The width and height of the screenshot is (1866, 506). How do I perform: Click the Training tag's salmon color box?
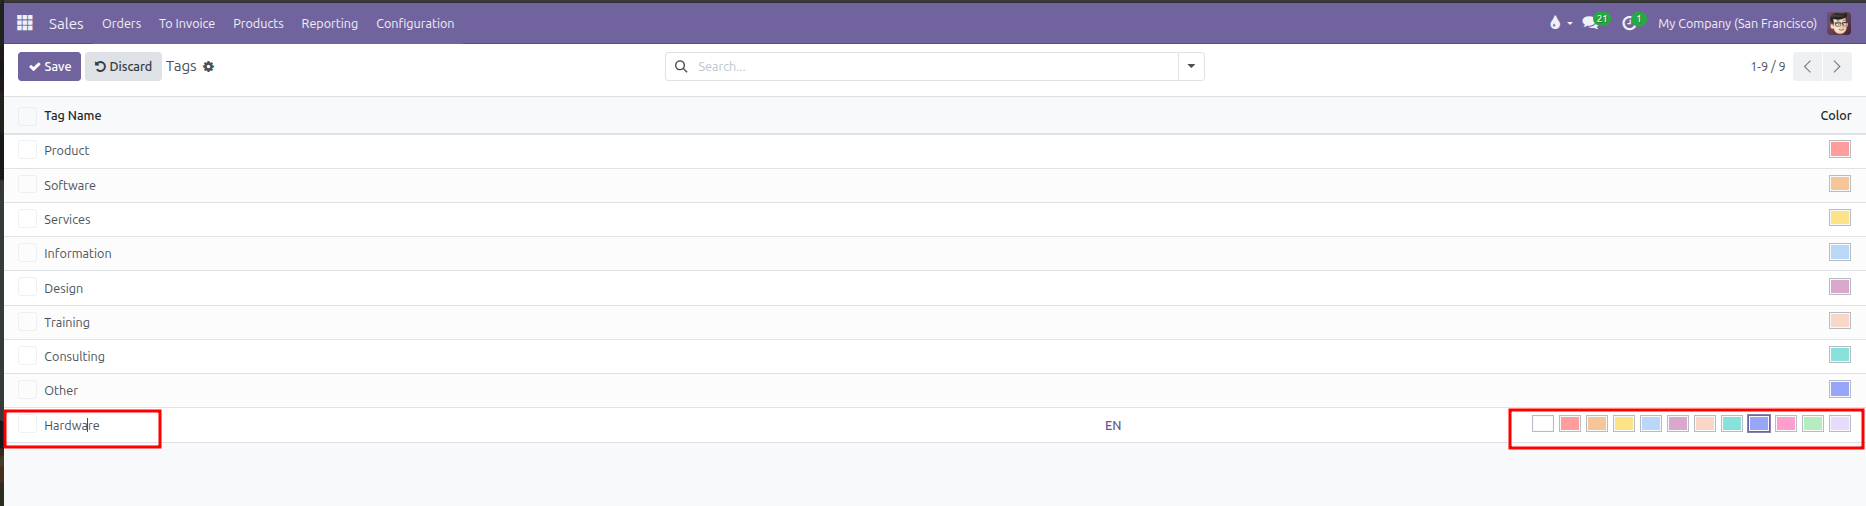pos(1840,321)
